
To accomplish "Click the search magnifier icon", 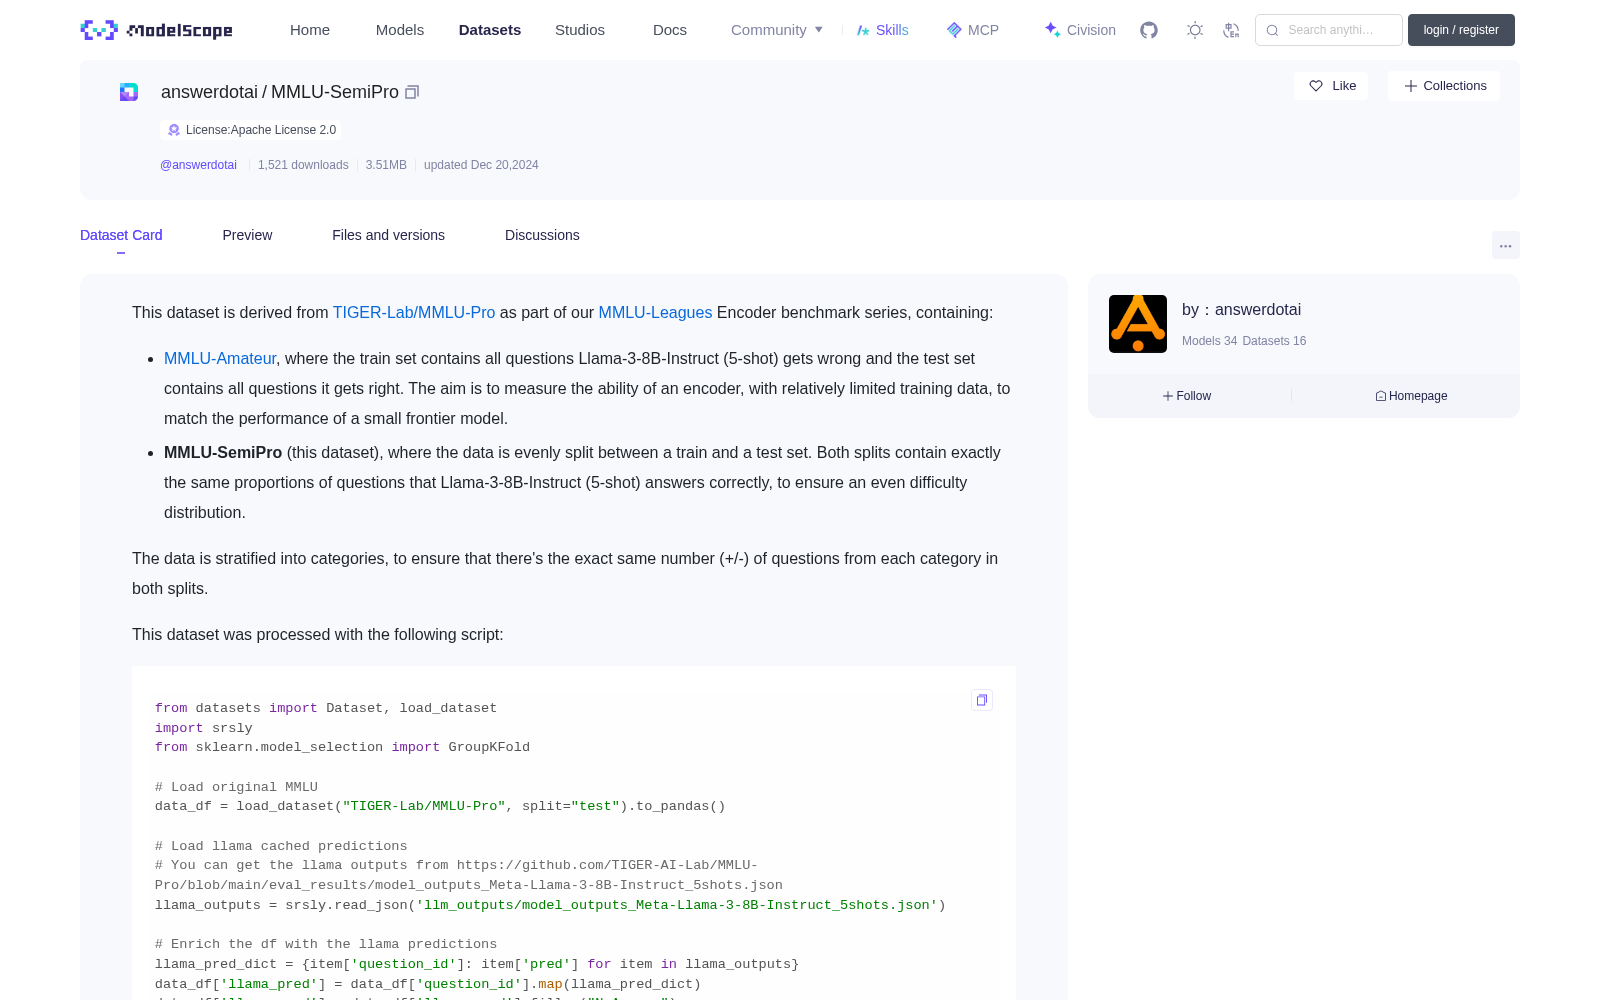I will point(1273,30).
